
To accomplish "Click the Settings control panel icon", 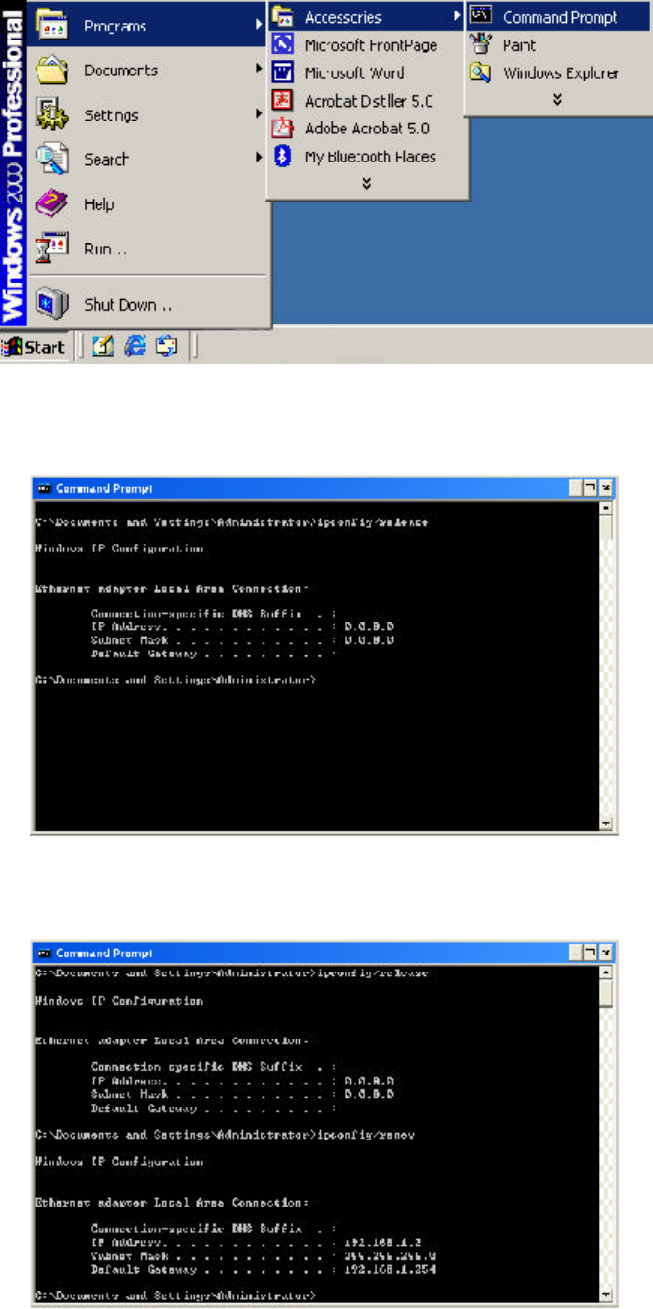I will pyautogui.click(x=51, y=115).
